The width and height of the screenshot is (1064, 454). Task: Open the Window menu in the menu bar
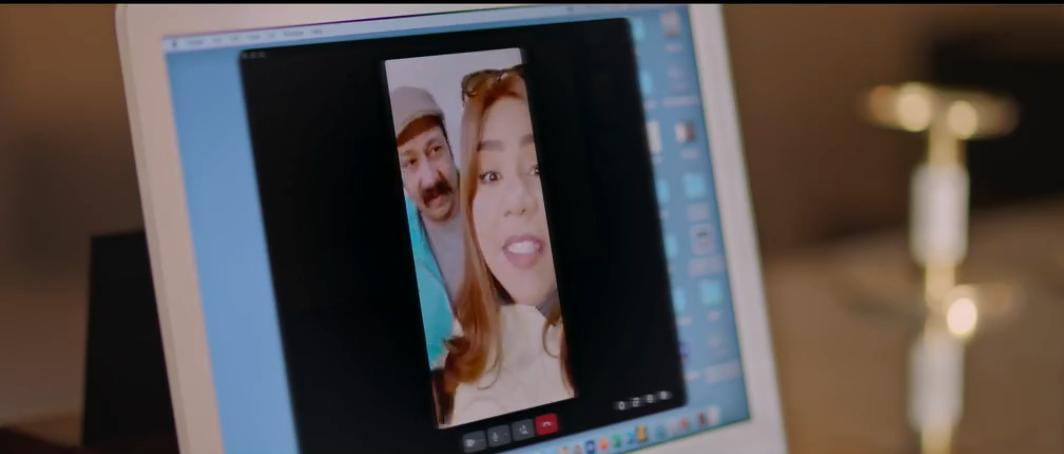[291, 36]
